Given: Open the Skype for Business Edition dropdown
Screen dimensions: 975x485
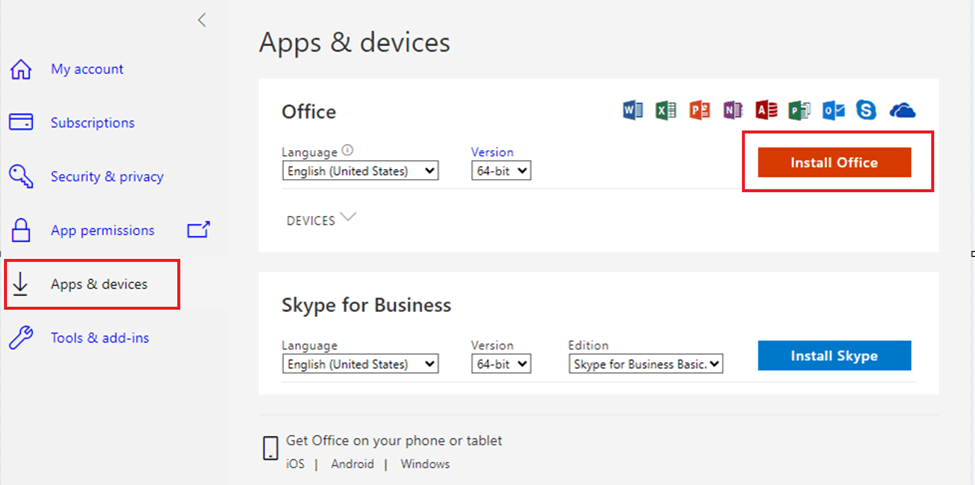Looking at the screenshot, I should point(646,364).
